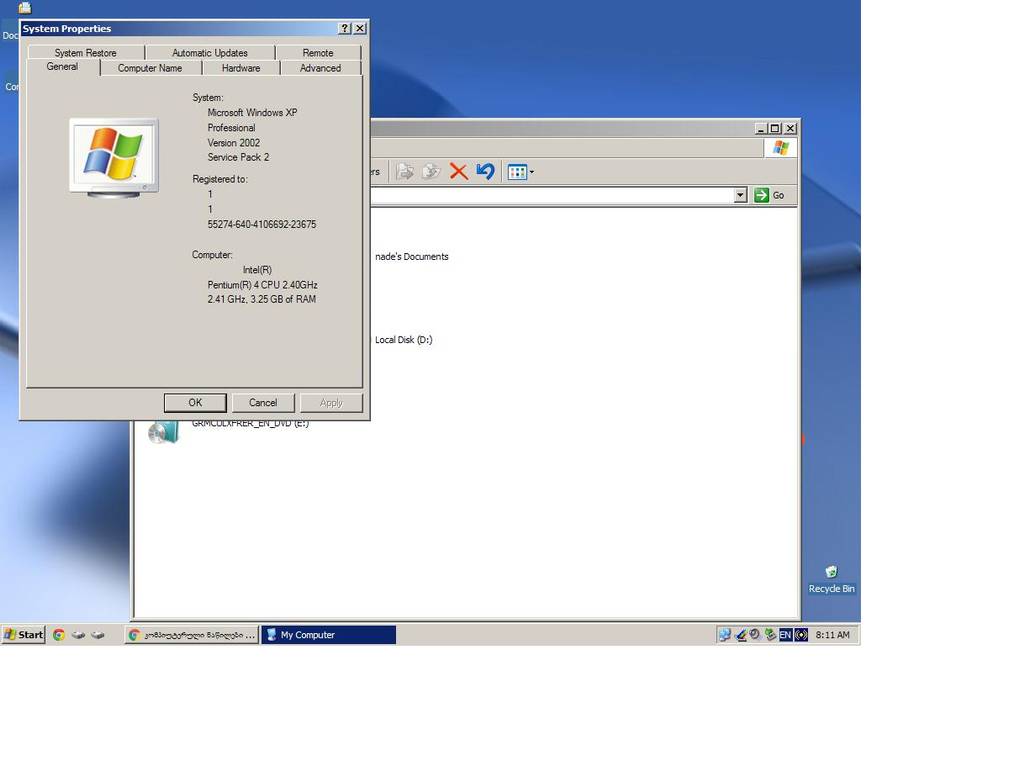Open the Recycle Bin desktop icon

tap(831, 580)
